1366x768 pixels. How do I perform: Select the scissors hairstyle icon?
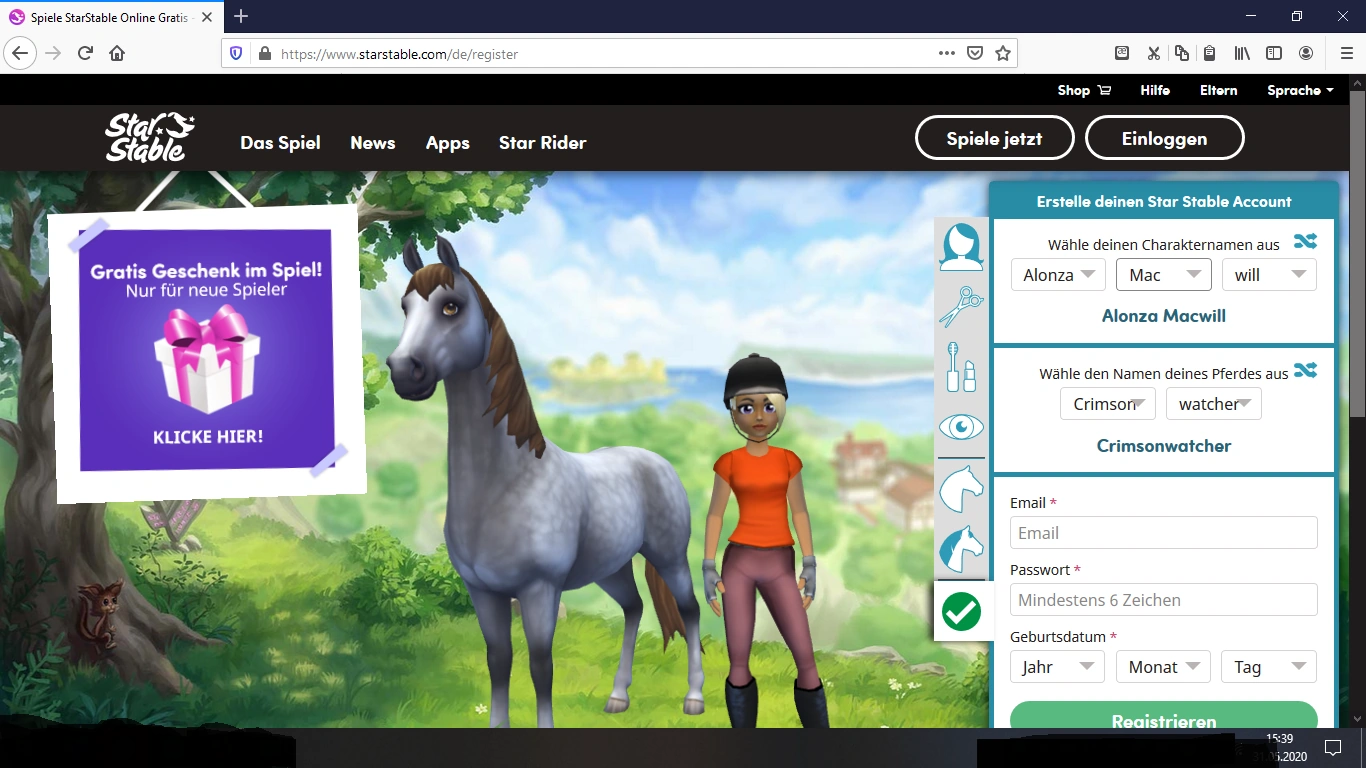point(961,306)
